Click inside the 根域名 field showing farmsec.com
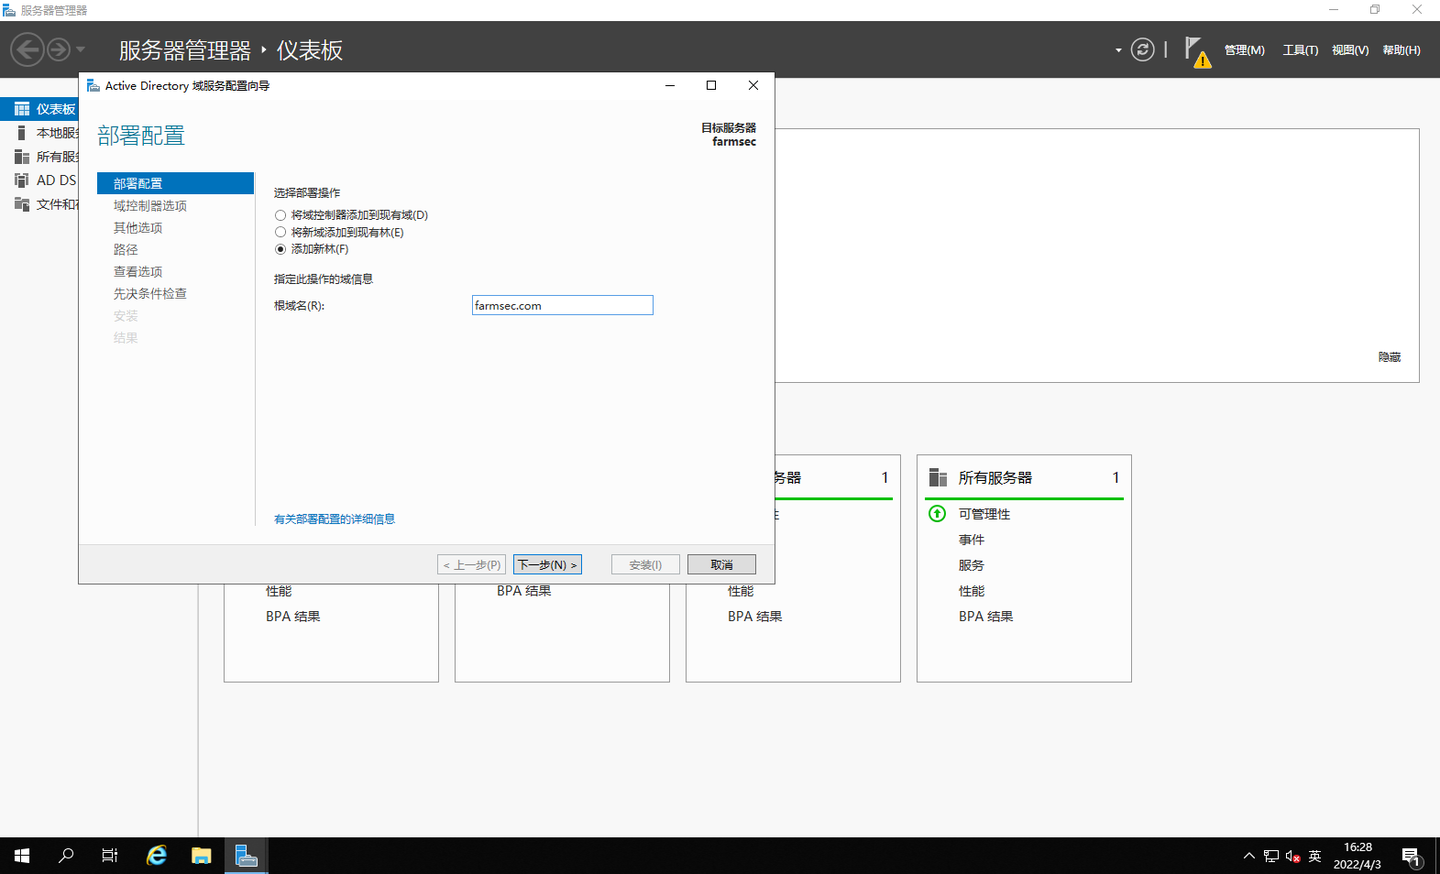1440x874 pixels. [562, 304]
